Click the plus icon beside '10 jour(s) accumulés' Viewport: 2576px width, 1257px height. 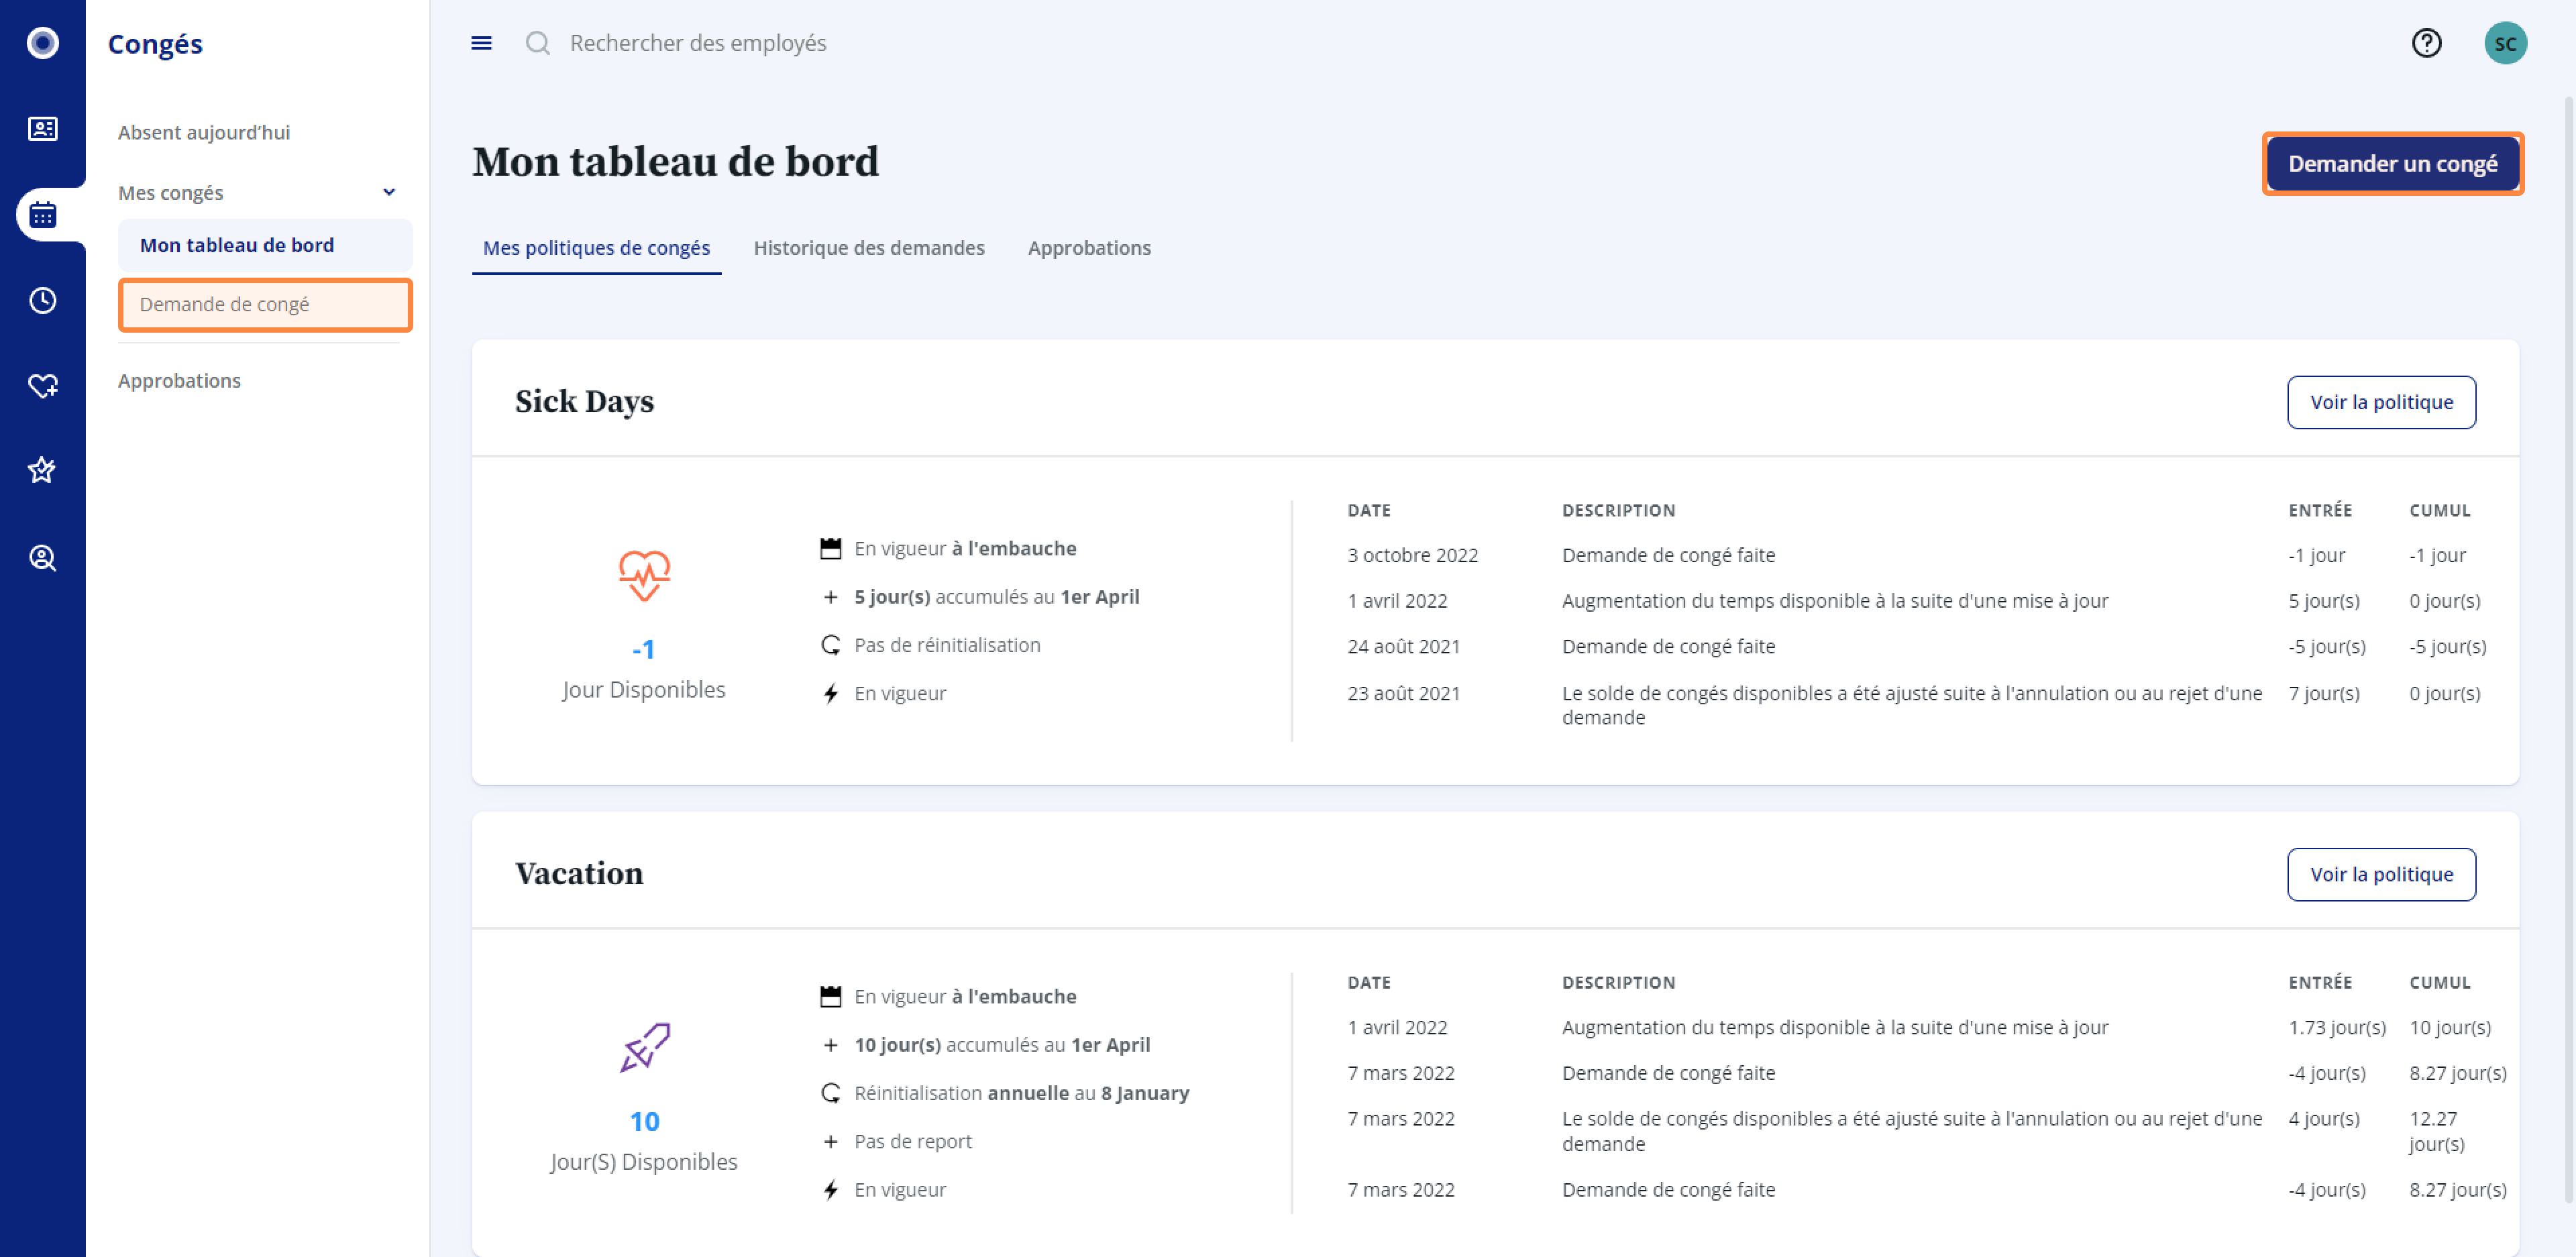(x=830, y=1045)
